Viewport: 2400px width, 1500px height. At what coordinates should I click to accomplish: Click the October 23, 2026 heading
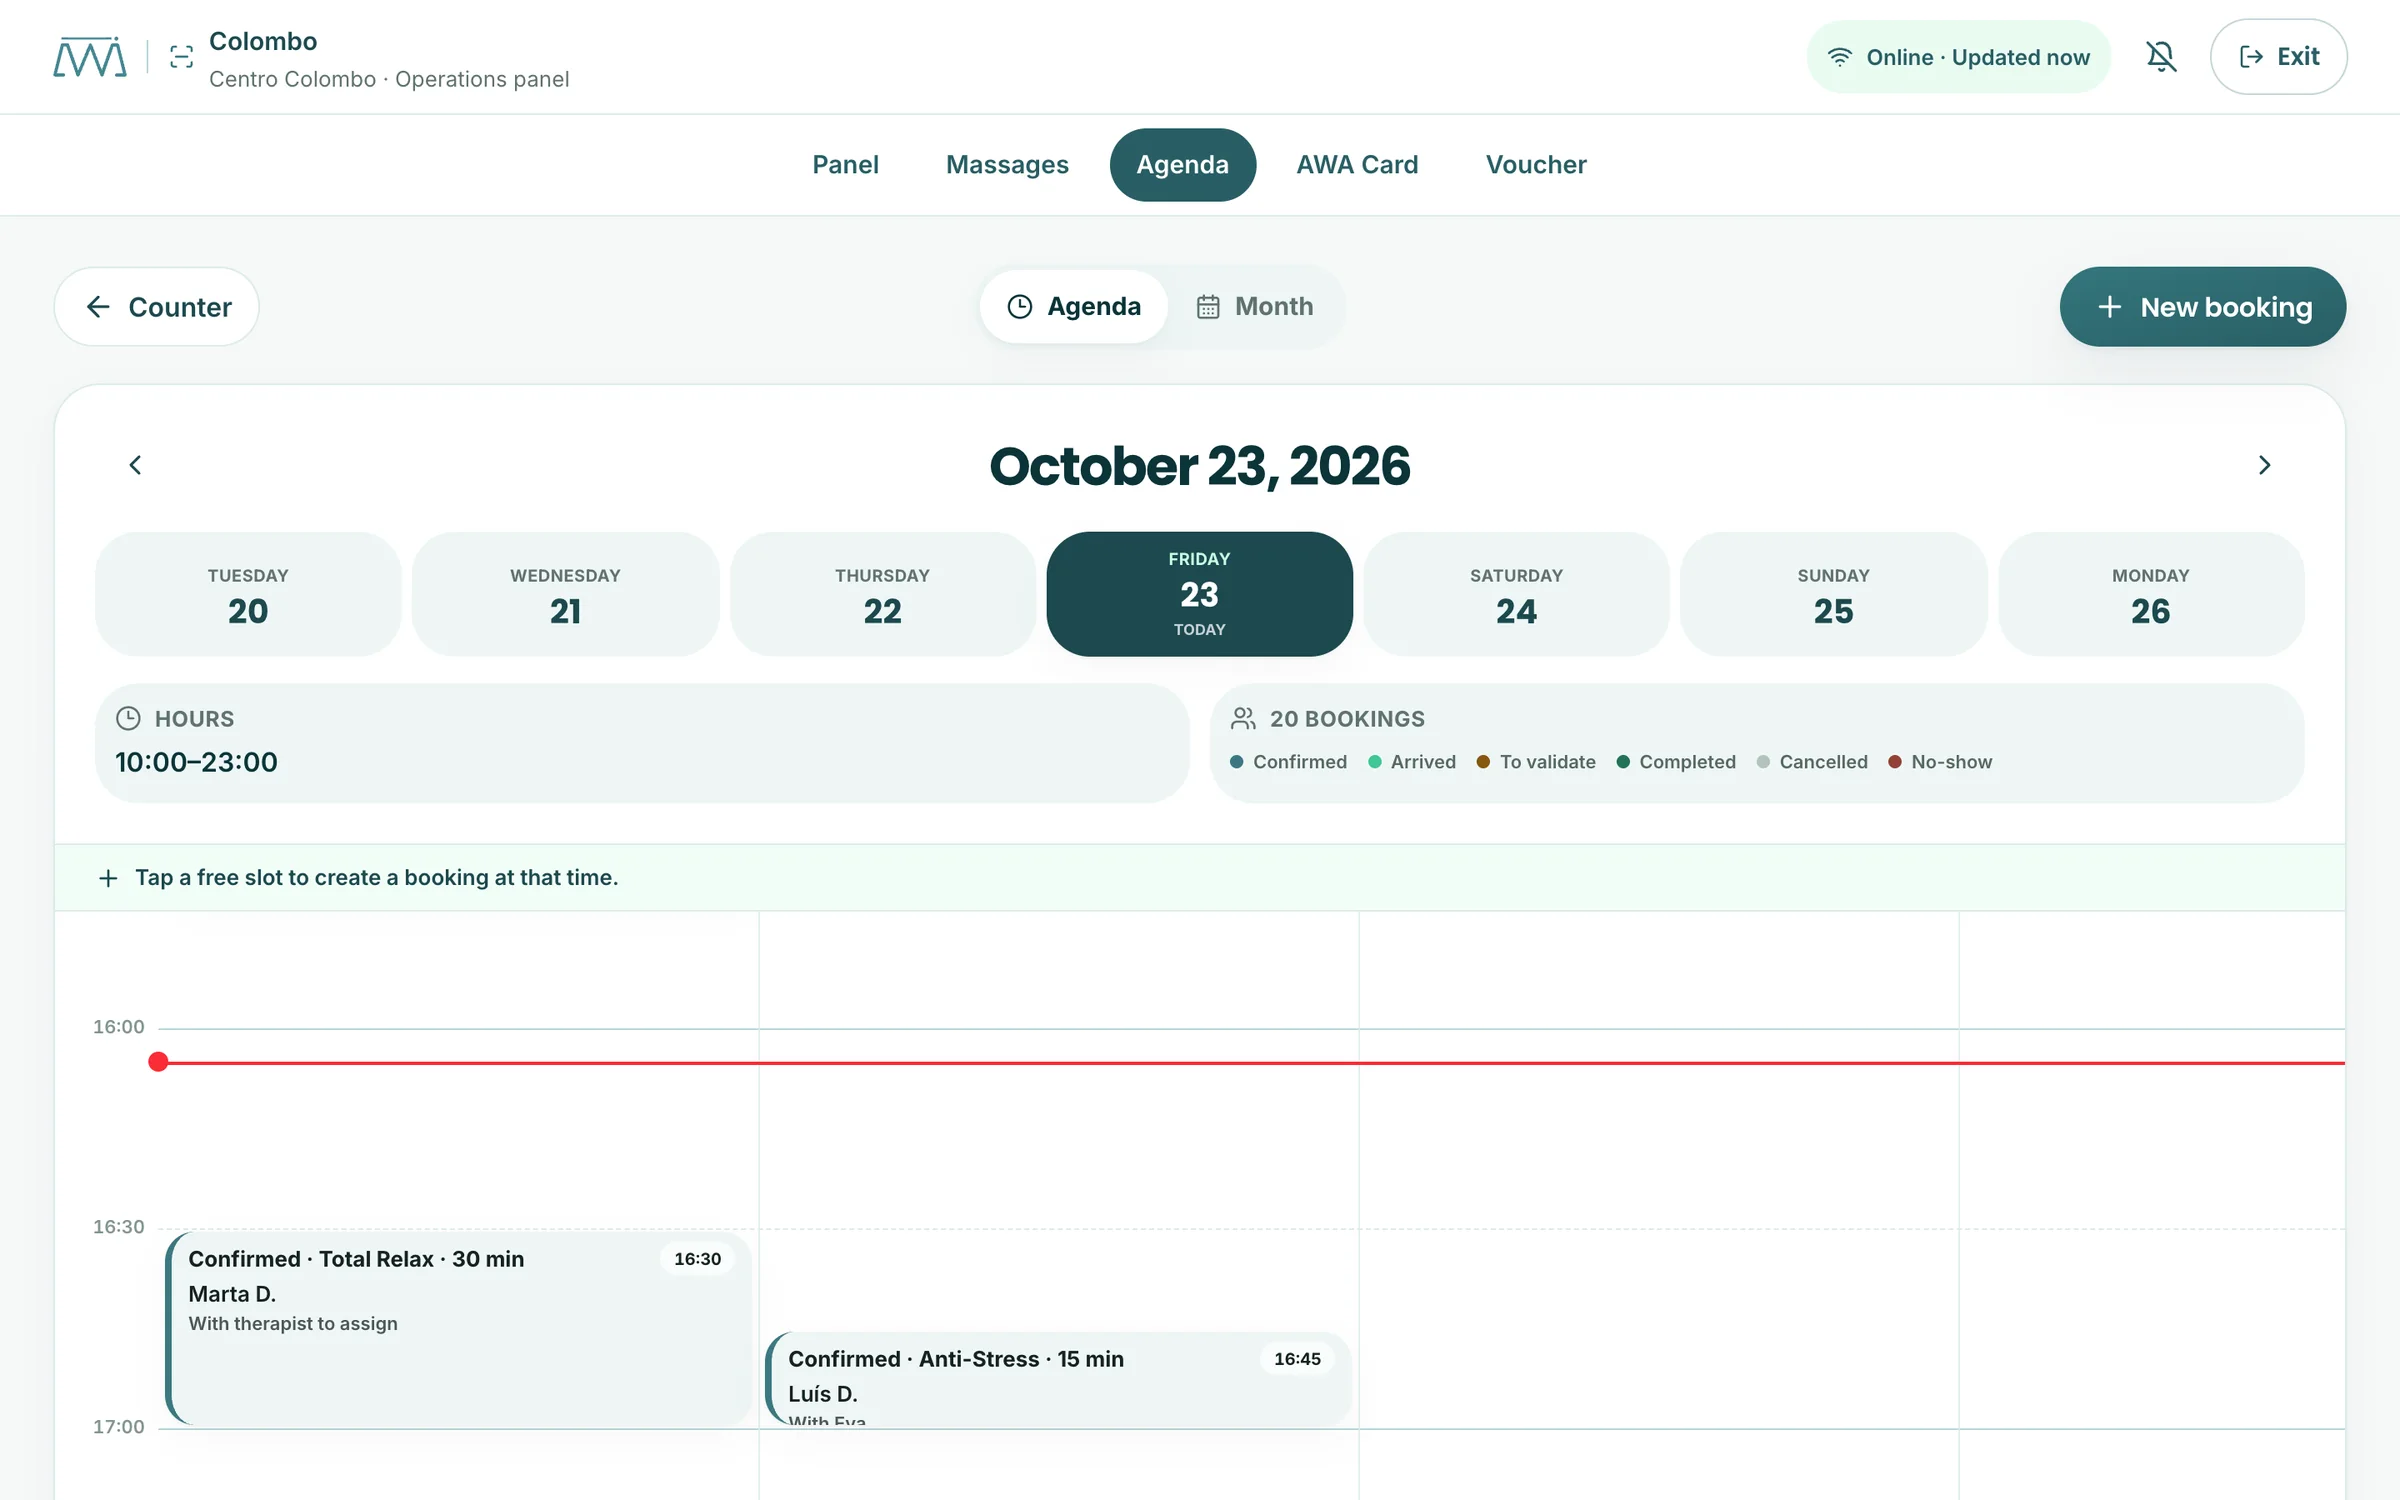pyautogui.click(x=1199, y=466)
